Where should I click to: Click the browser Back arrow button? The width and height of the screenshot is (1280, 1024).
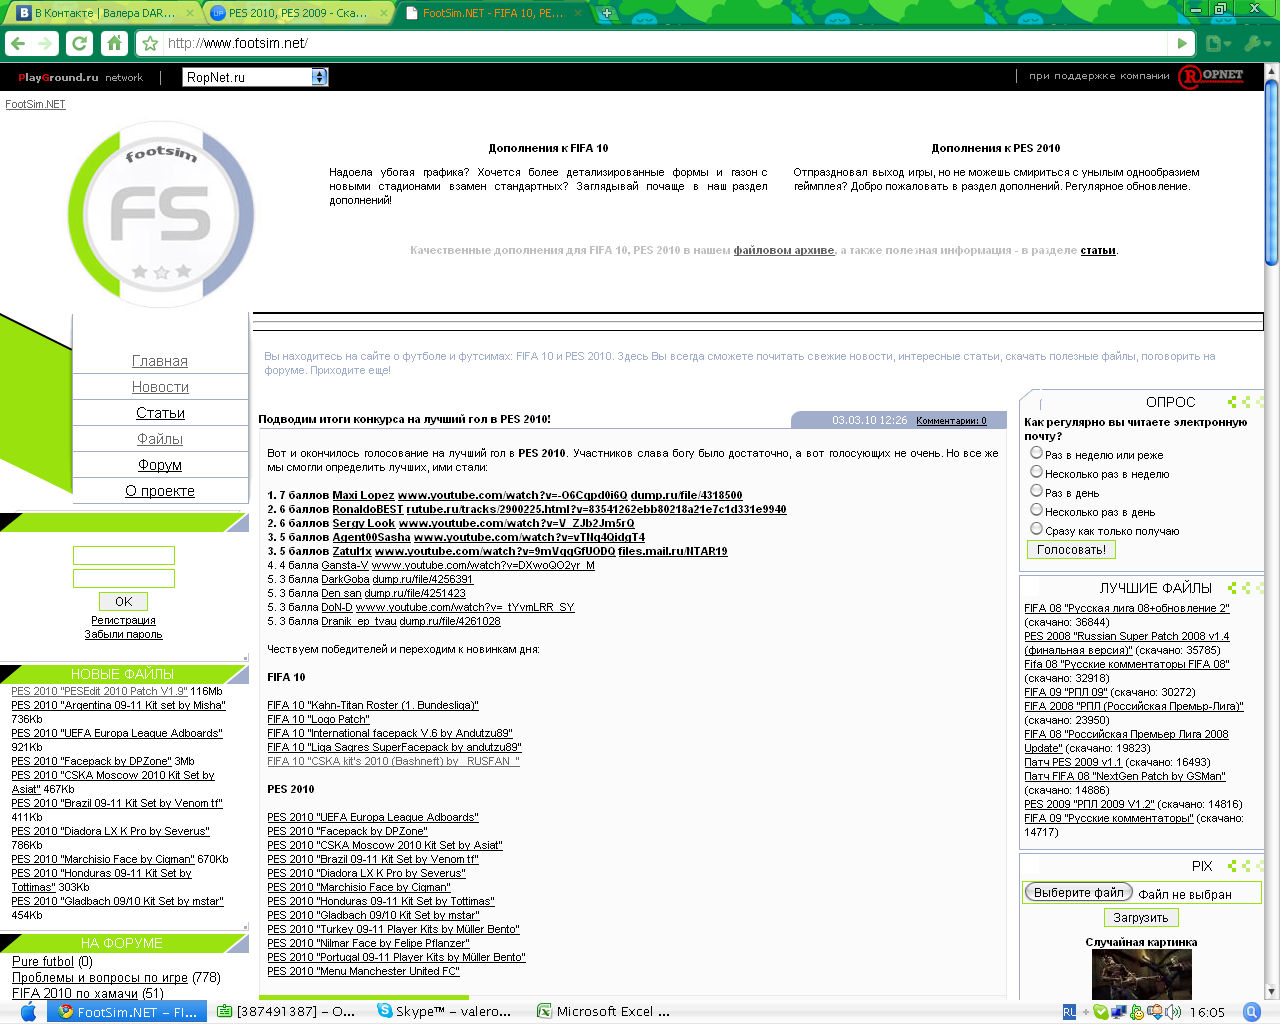click(x=18, y=43)
